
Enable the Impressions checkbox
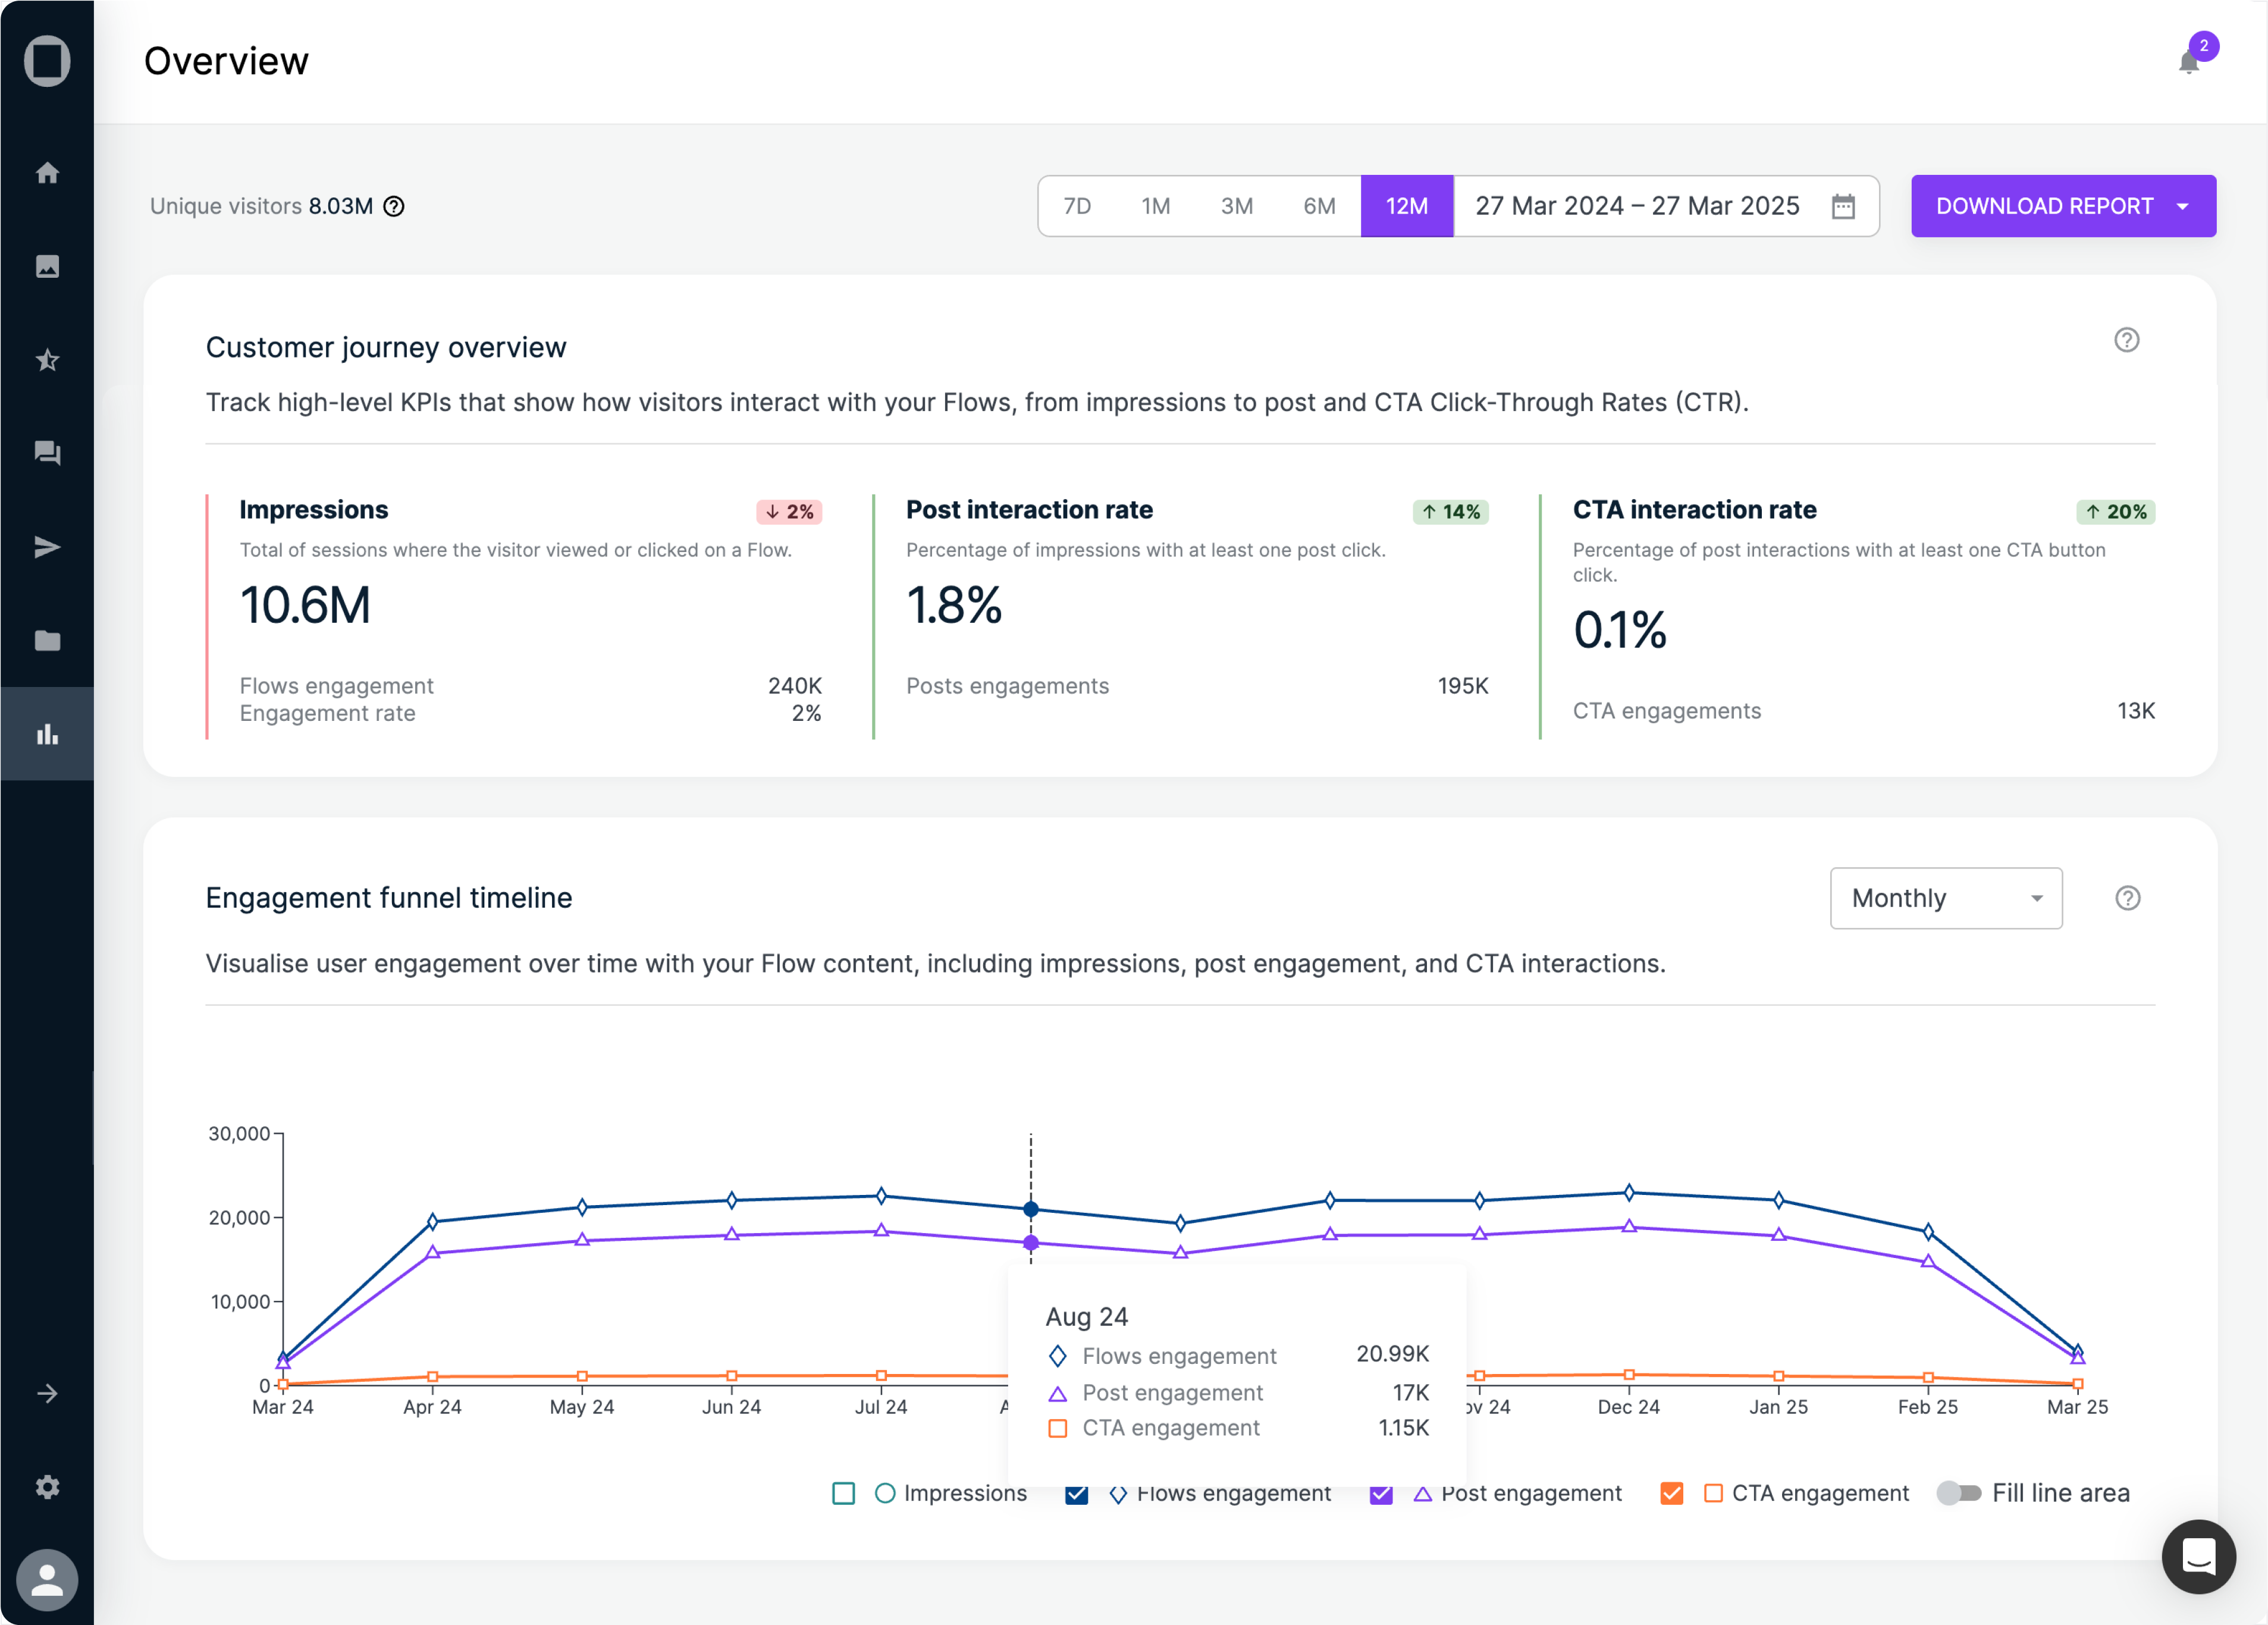tap(843, 1493)
